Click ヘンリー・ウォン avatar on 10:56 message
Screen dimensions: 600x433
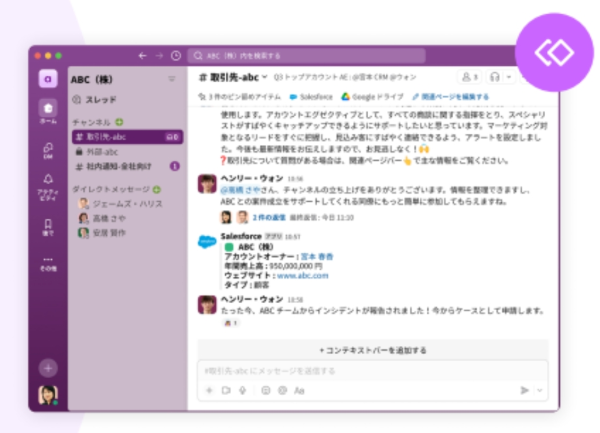click(x=207, y=184)
